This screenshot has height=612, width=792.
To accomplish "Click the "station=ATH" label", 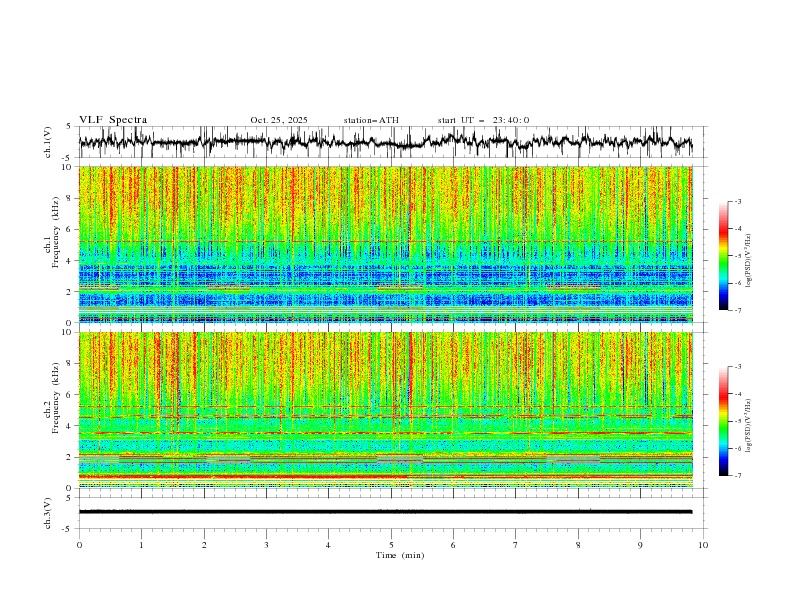I will (371, 120).
